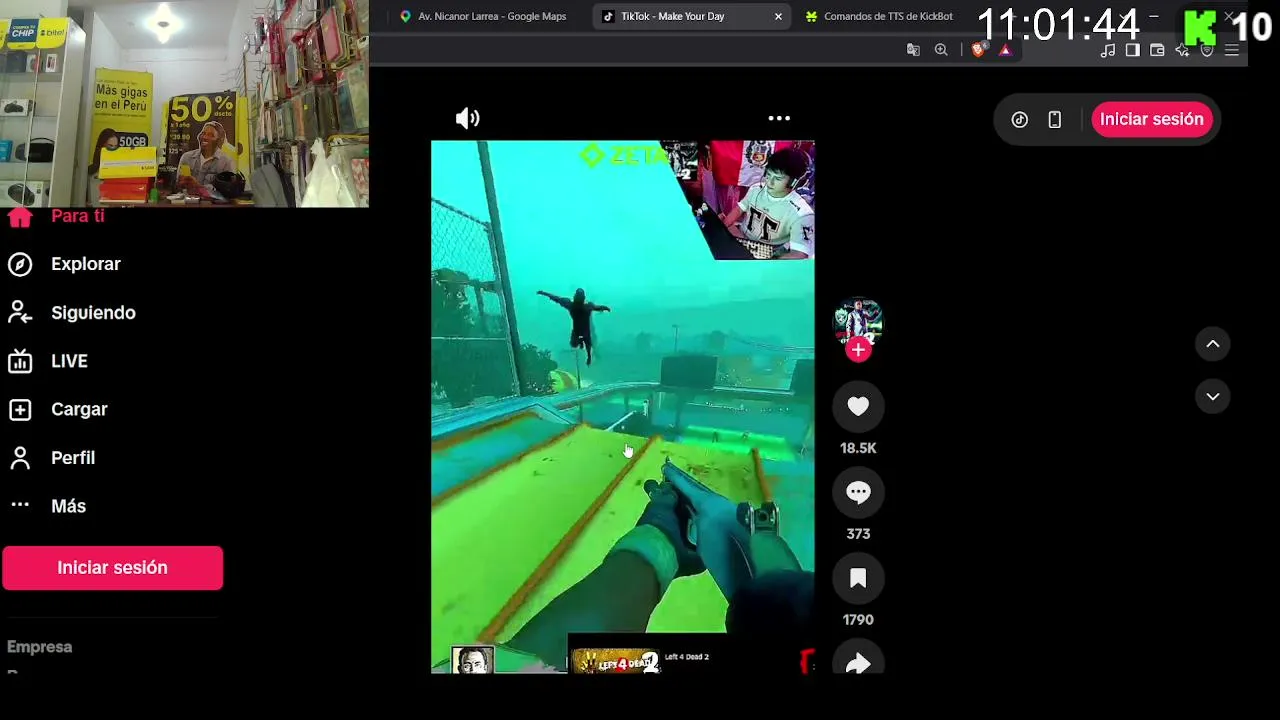This screenshot has width=1280, height=720.
Task: Open the comments bubble icon
Action: 858,492
